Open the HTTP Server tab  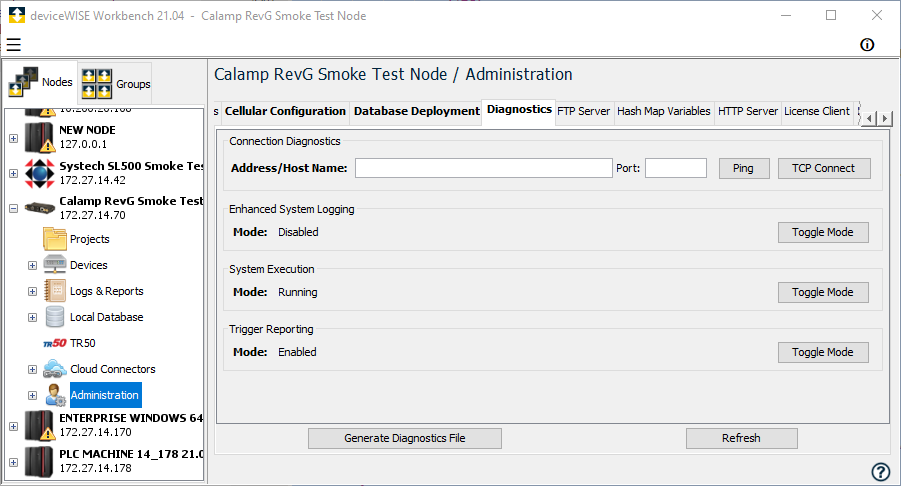748,111
